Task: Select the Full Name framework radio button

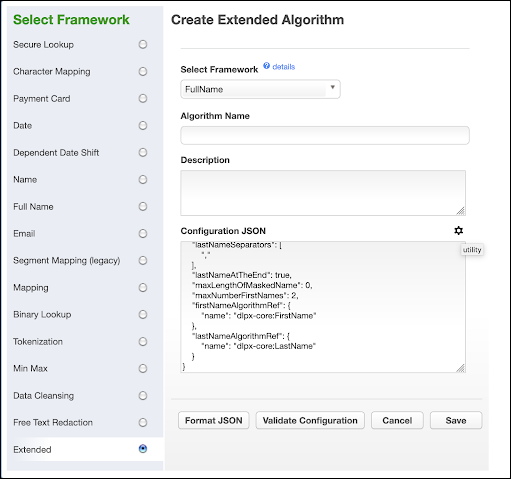Action: tap(143, 206)
